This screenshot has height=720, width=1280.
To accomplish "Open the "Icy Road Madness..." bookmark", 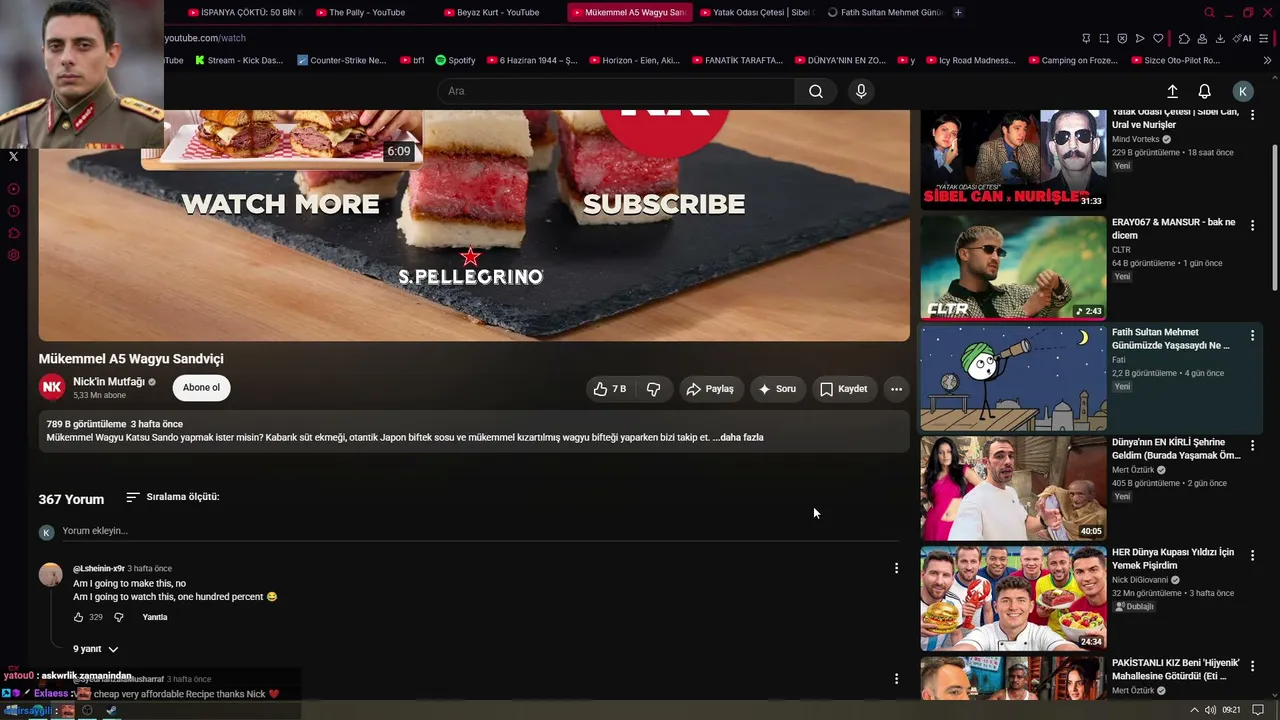I will coord(970,60).
